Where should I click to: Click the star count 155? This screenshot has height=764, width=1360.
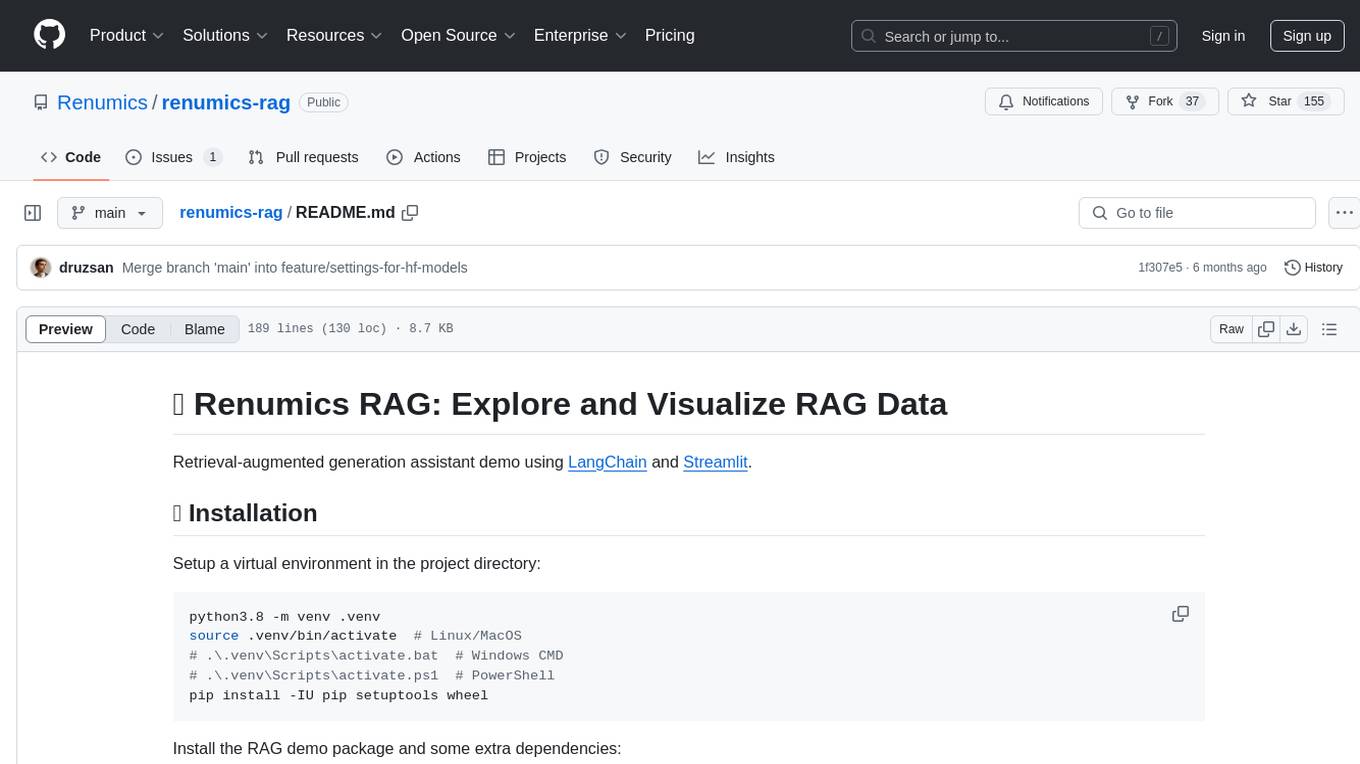(1314, 102)
